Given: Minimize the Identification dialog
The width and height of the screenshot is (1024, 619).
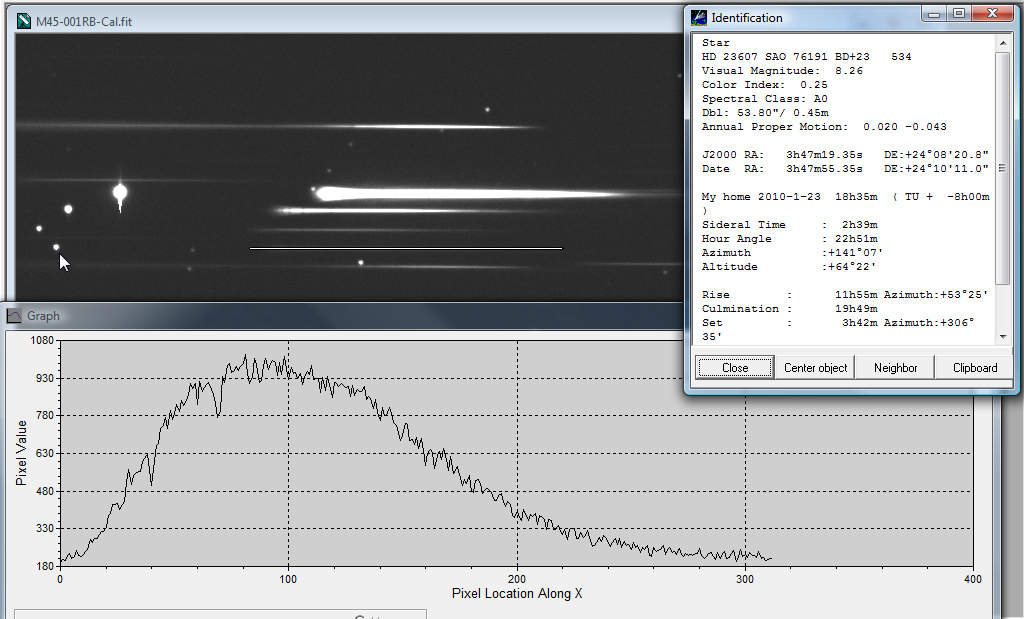Looking at the screenshot, I should coord(934,13).
